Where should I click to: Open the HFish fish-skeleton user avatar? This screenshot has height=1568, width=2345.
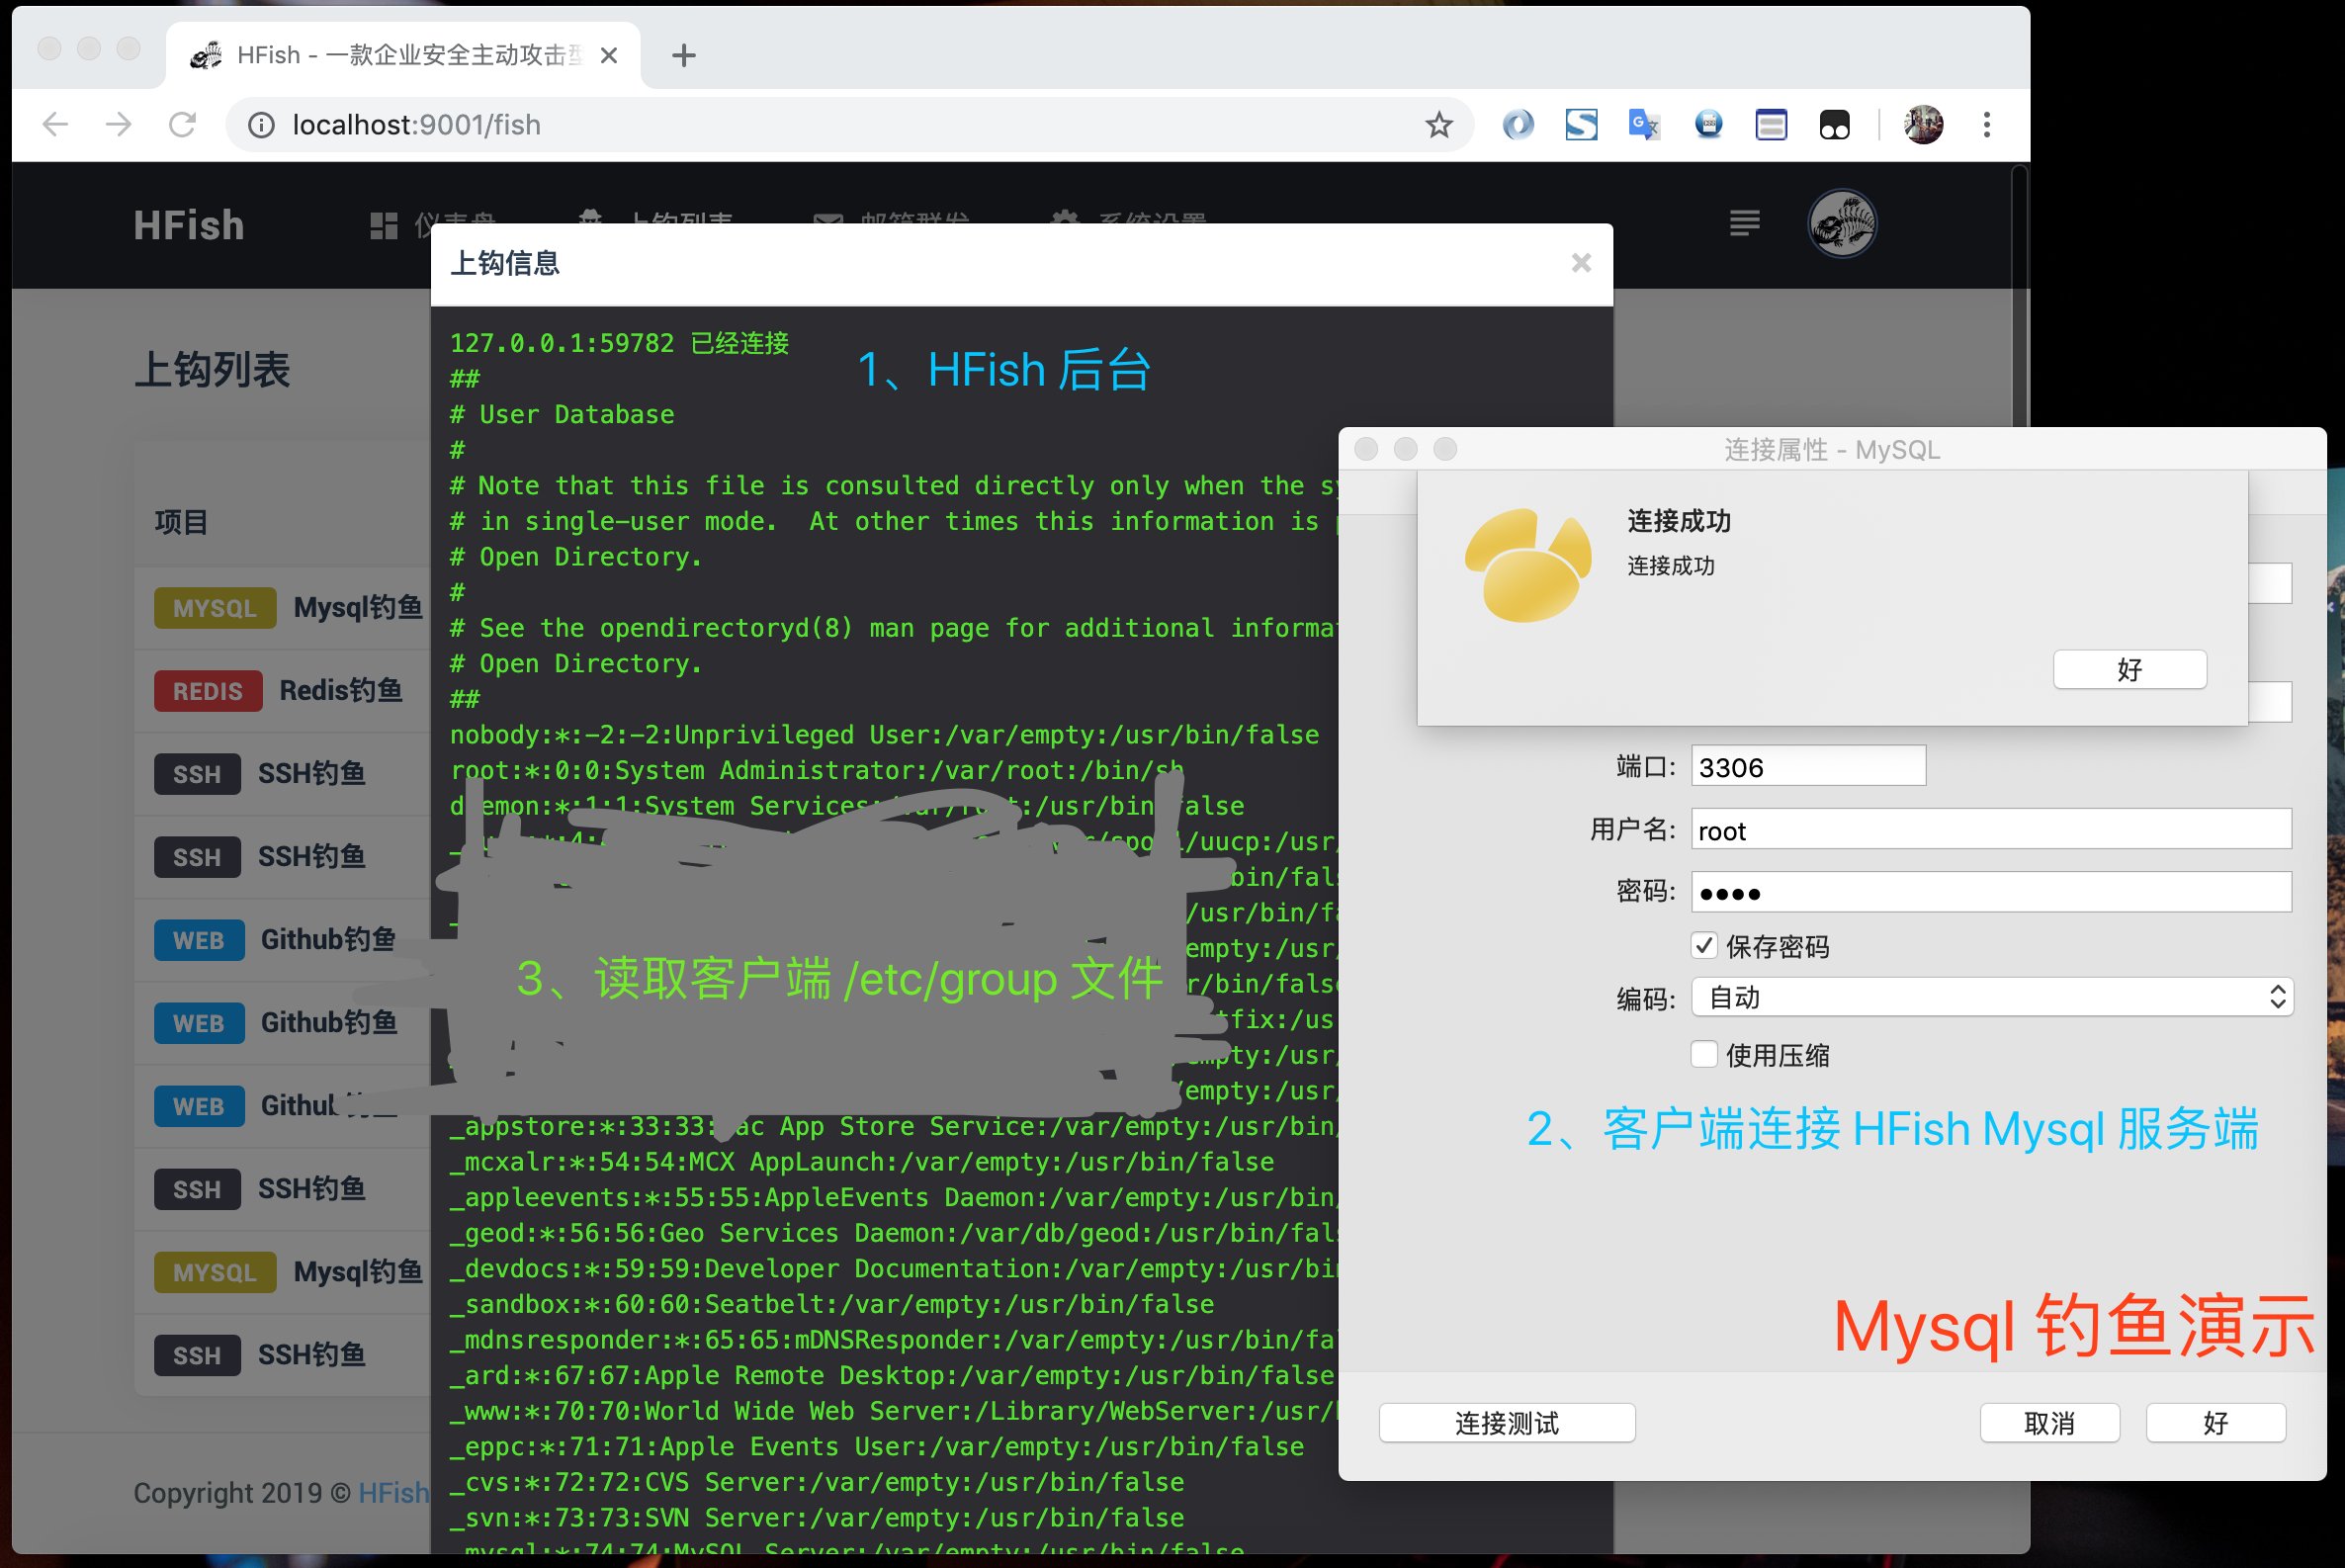[x=1842, y=223]
